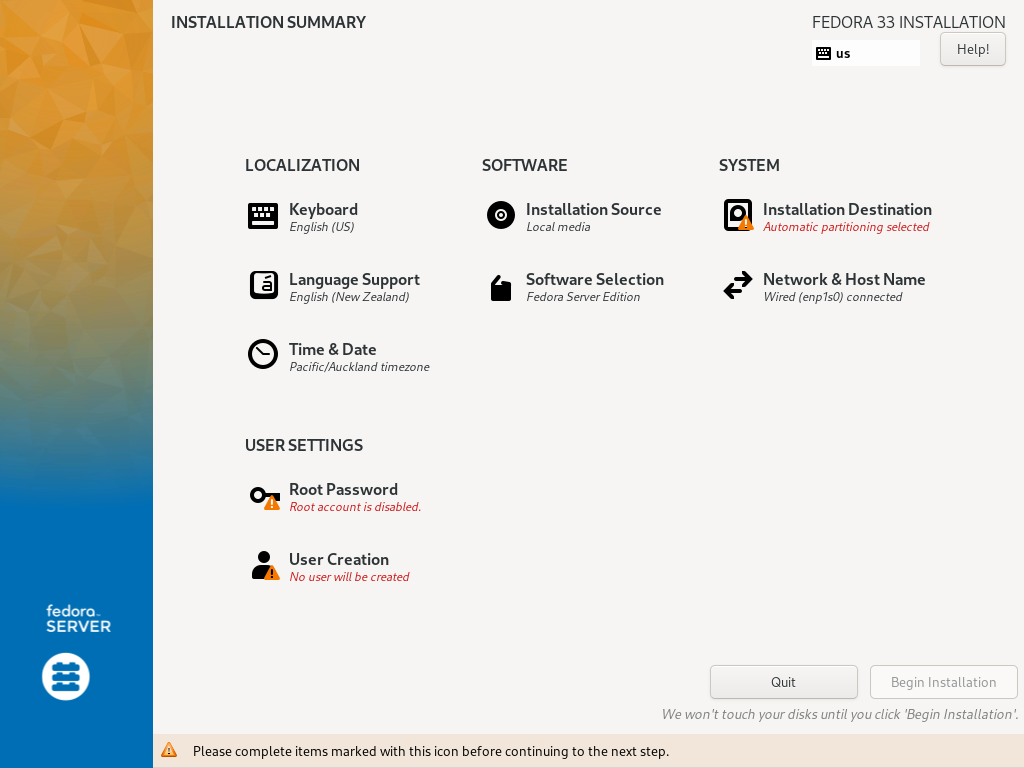Open Installation Source via the disc icon
Screen dimensions: 1024x768
pyautogui.click(x=500, y=215)
